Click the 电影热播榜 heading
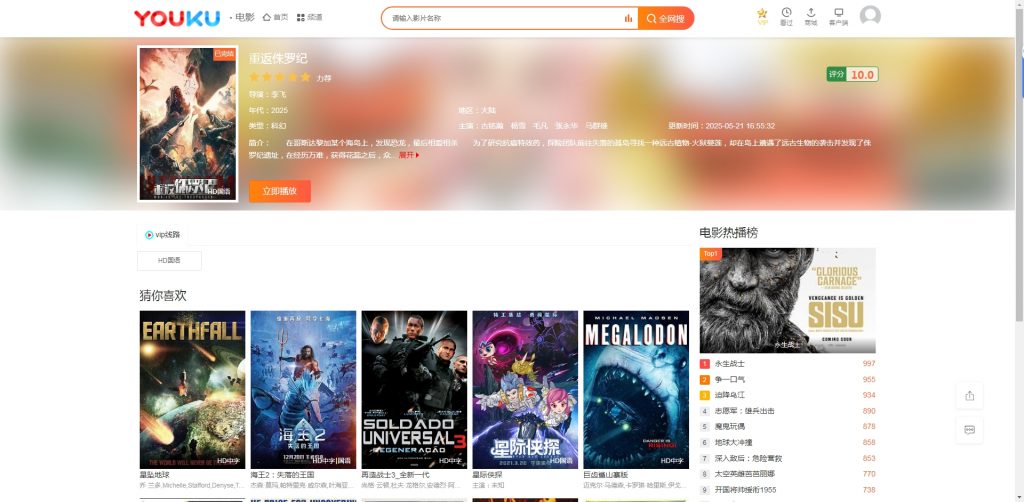The width and height of the screenshot is (1024, 502). [729, 233]
